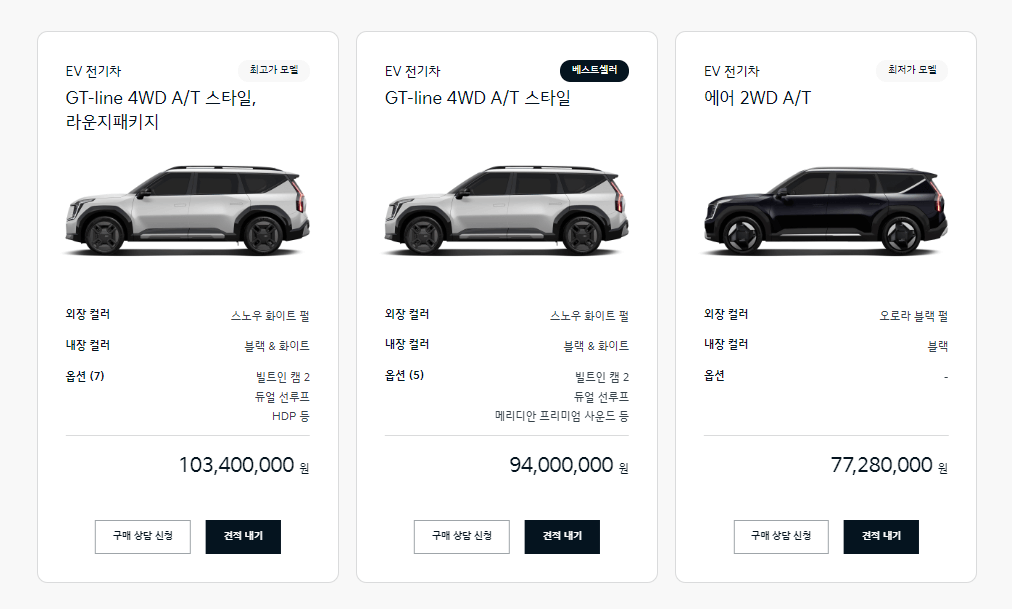1012x609 pixels.
Task: Click 구매 상담 신청 under GT-line 4WD A/T 스타일
Action: [x=461, y=536]
